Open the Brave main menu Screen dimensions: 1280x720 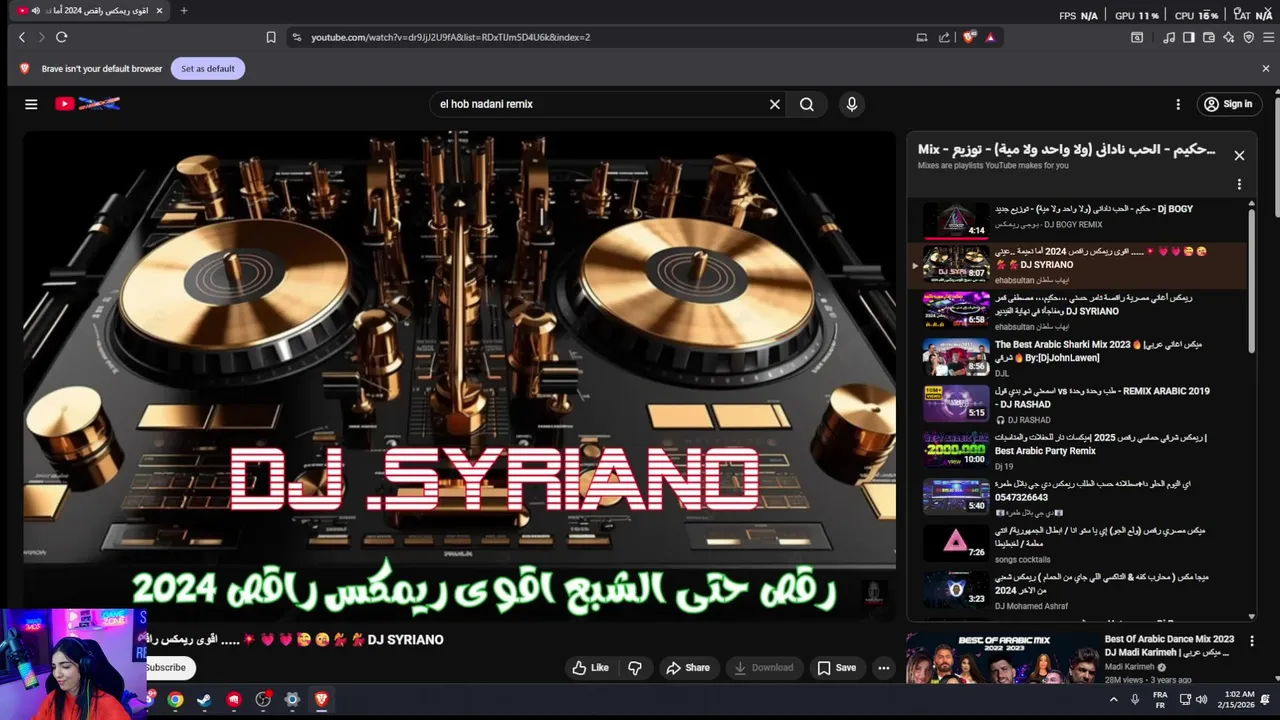[1268, 37]
